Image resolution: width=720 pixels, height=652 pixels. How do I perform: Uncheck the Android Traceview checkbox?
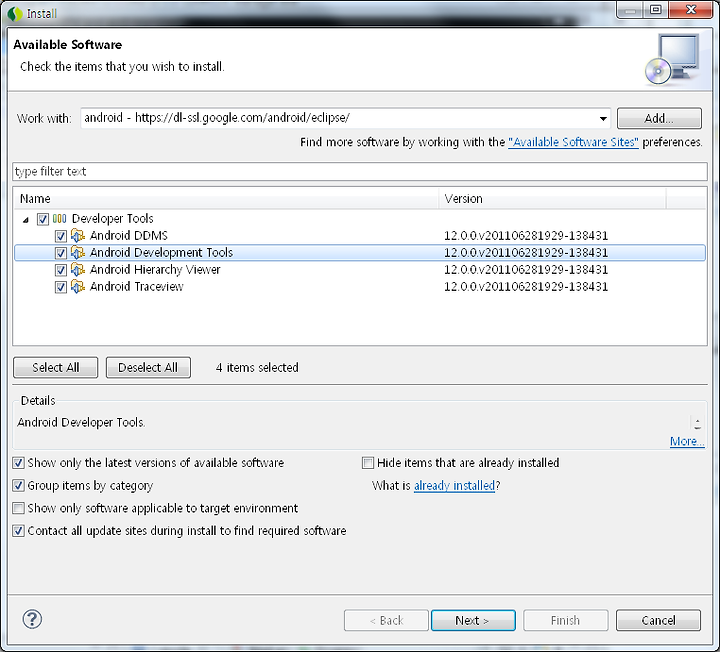tap(61, 287)
